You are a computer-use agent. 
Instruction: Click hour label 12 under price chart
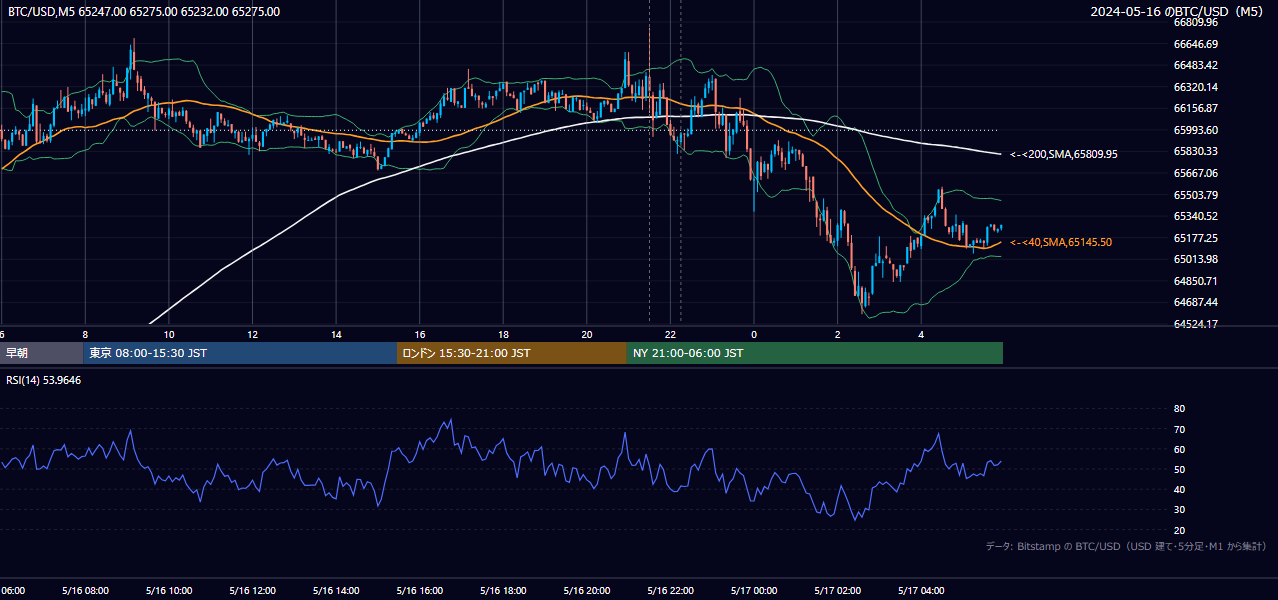tap(252, 334)
